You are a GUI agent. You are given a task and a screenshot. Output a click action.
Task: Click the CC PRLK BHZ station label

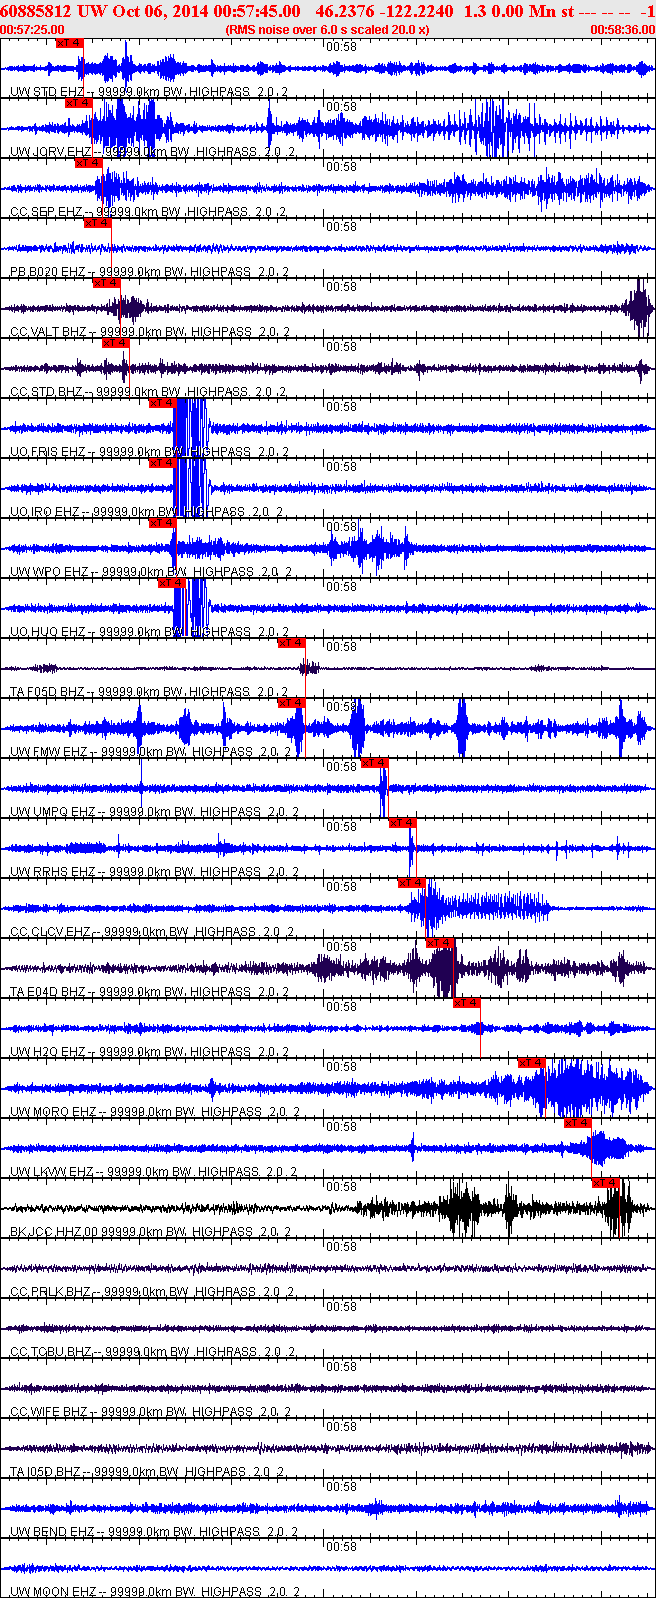click(x=50, y=1291)
